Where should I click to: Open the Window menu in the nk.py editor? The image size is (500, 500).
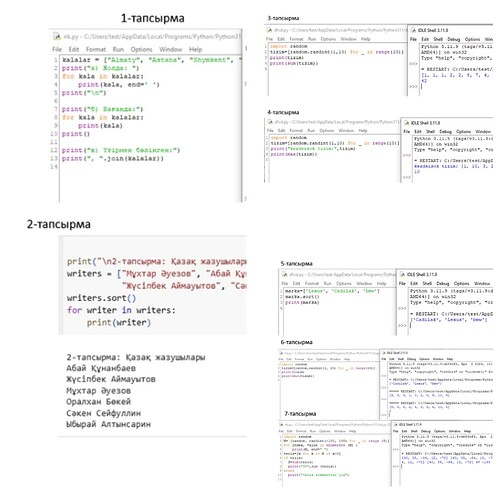click(x=170, y=49)
